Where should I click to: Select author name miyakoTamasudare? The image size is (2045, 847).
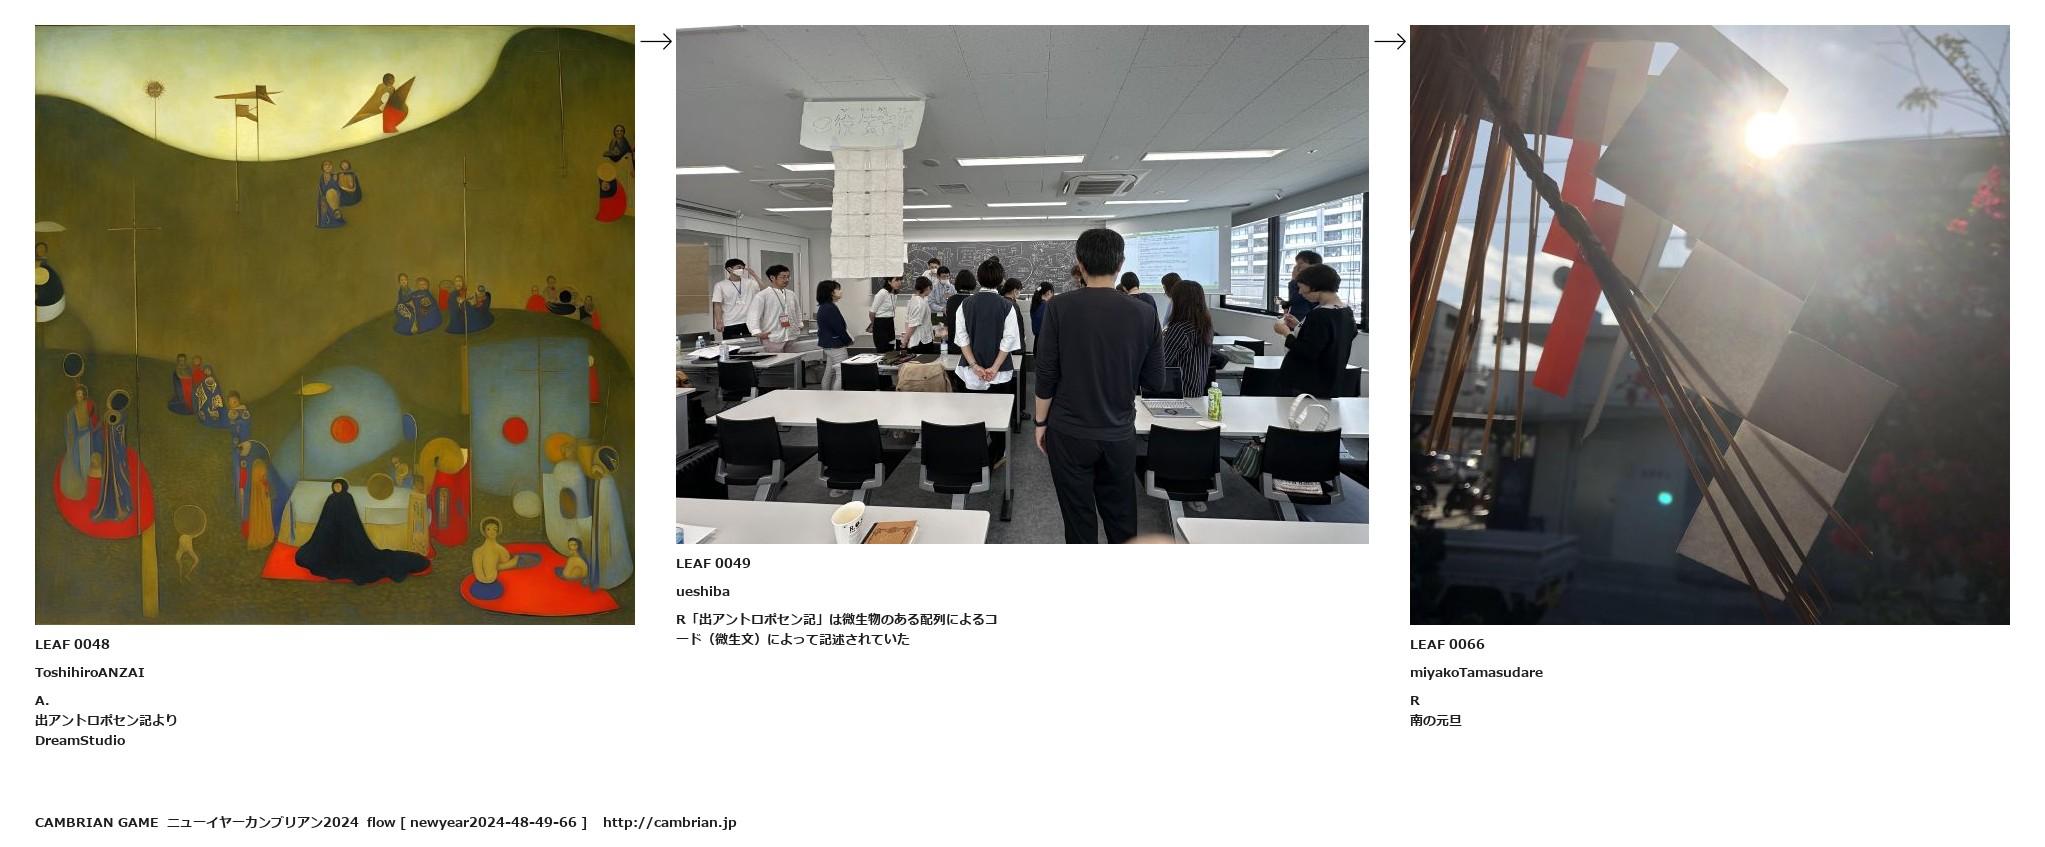(x=1476, y=672)
